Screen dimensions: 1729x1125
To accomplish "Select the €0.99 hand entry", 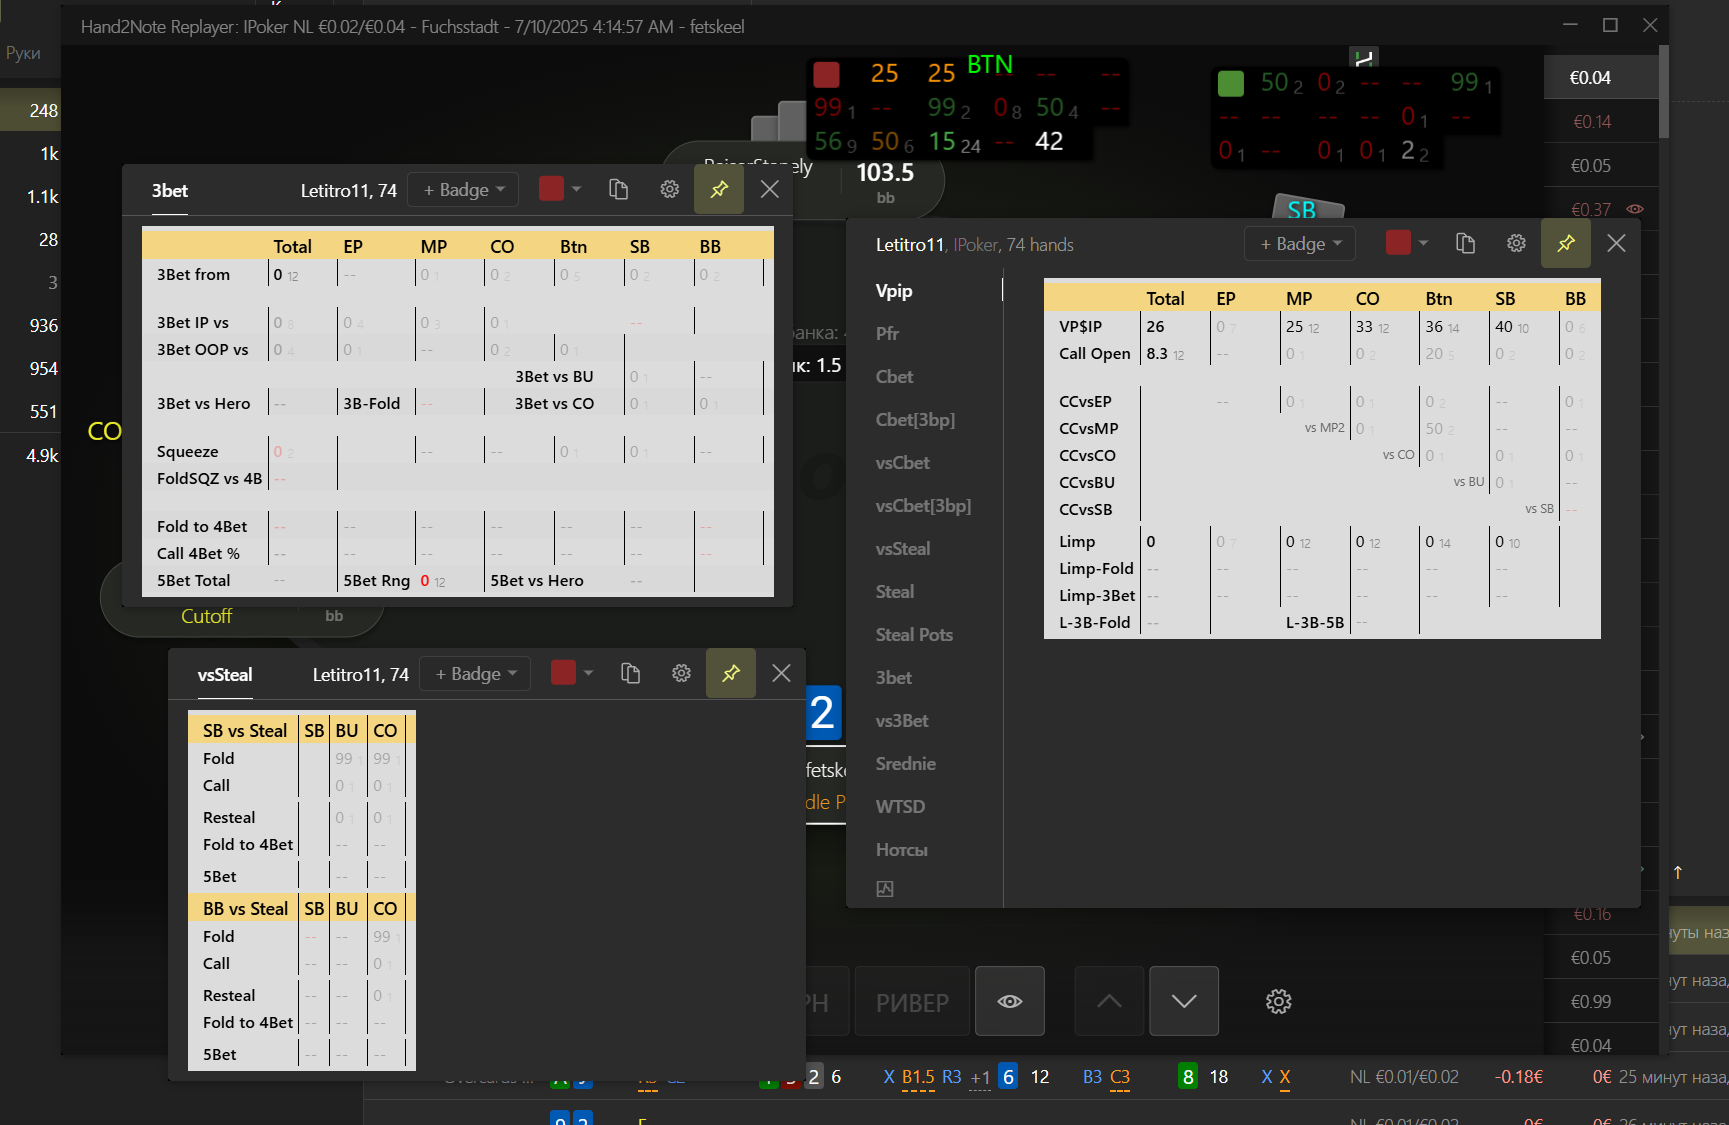I will click(x=1601, y=1002).
